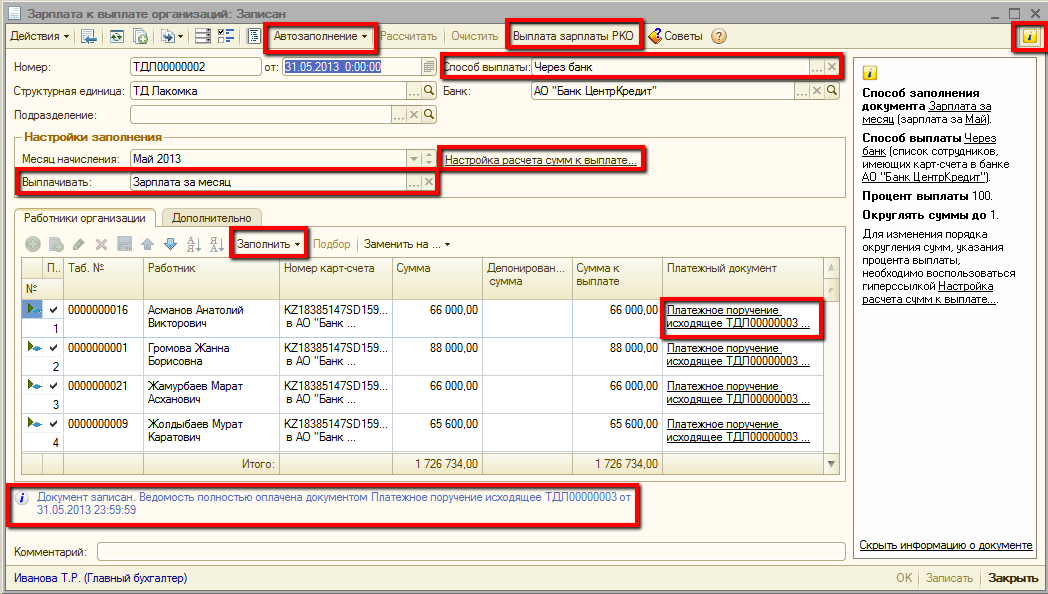Viewport: 1048px width, 594px height.
Task: Clear the Банк field with the X icon
Action: point(830,91)
